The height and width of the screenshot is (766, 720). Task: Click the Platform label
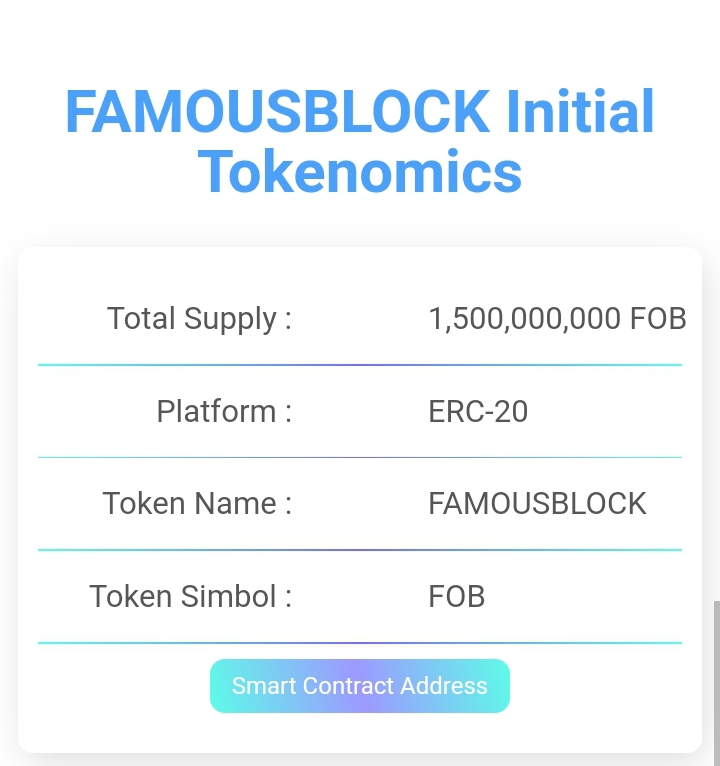click(224, 411)
